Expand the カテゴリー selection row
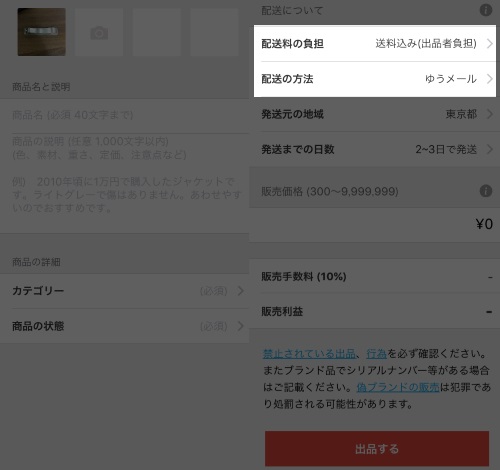The width and height of the screenshot is (500, 470). pos(125,291)
